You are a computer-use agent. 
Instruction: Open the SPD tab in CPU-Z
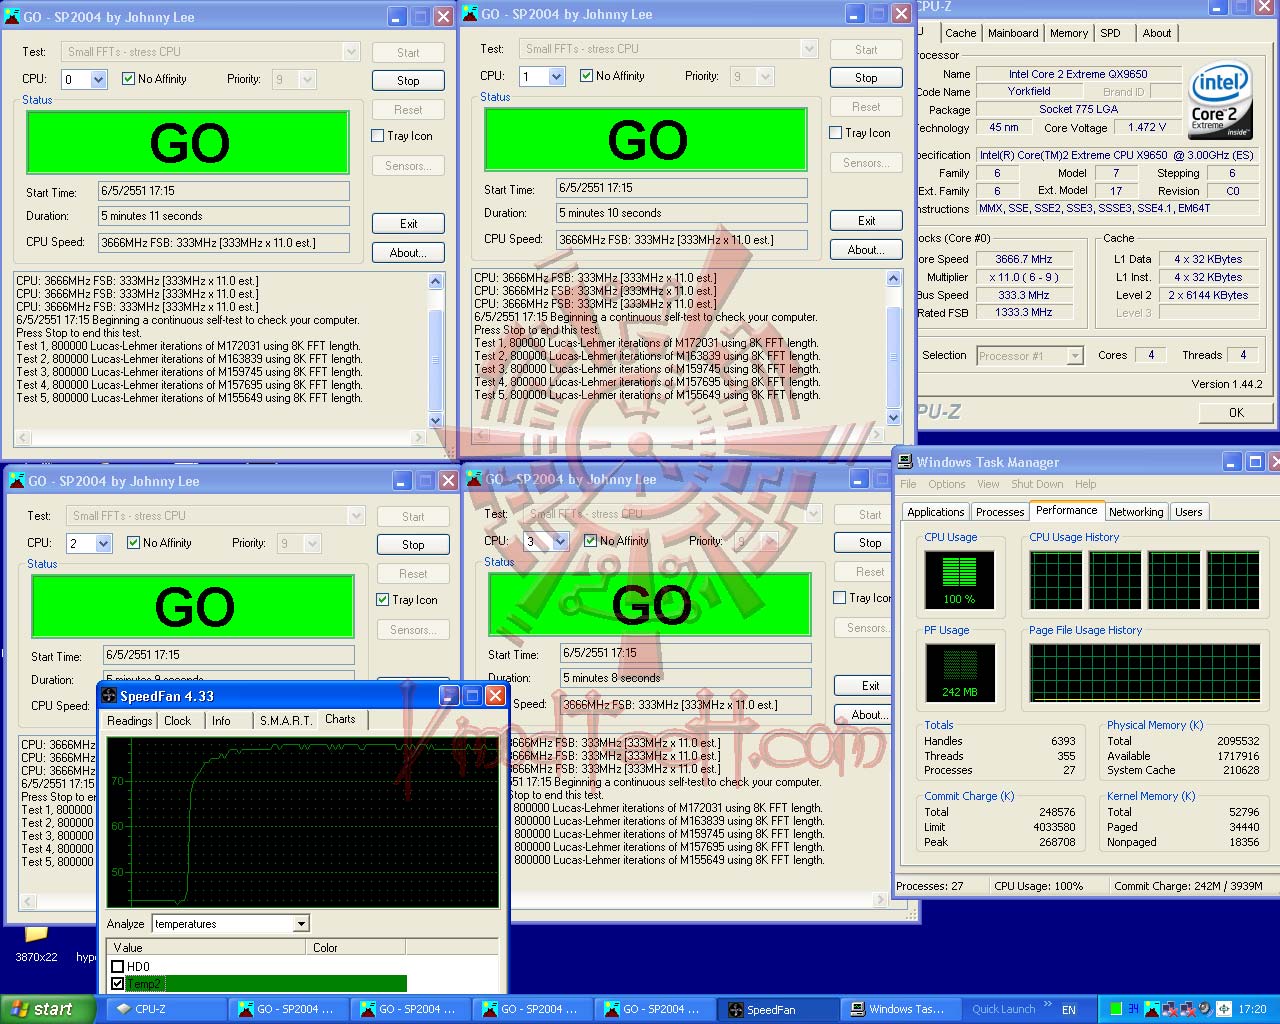[1110, 33]
